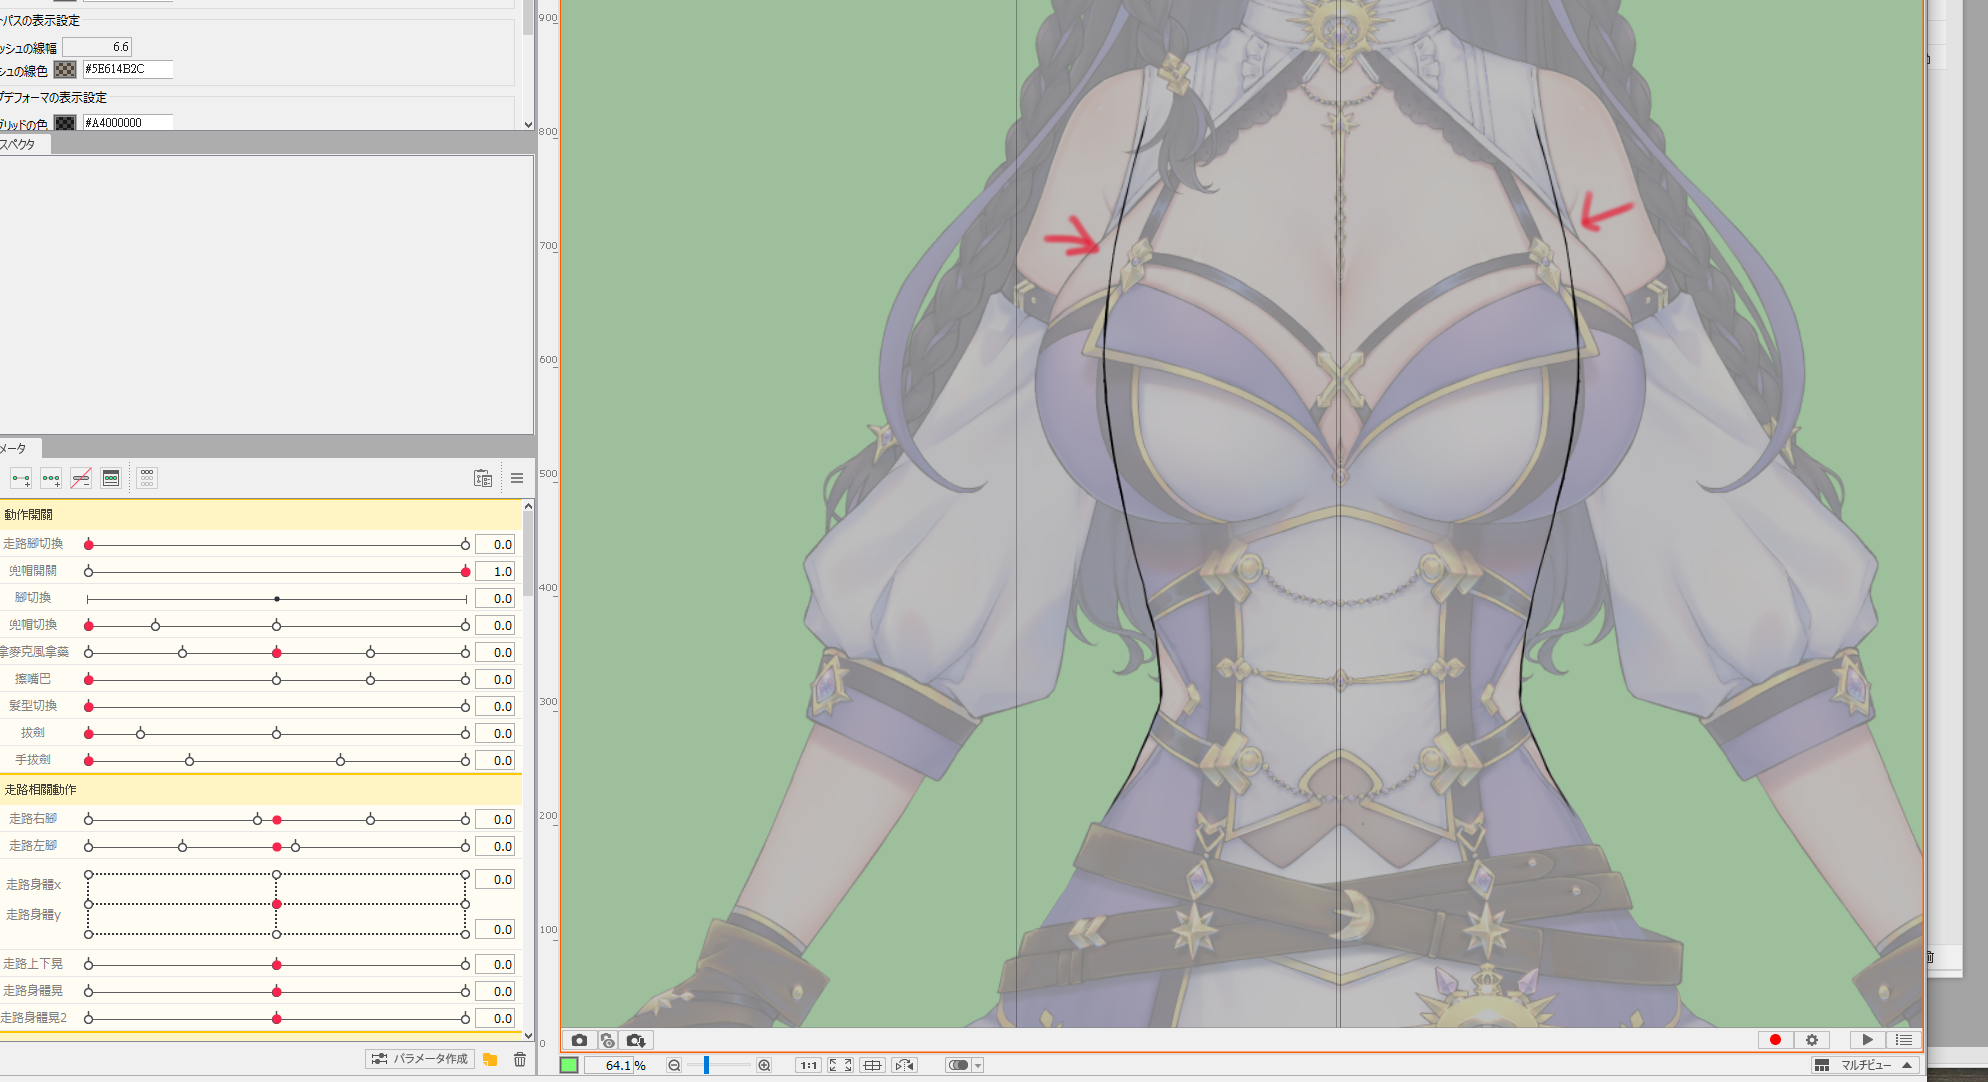Click the 走路身體x value field
1988x1082 pixels.
(x=495, y=880)
